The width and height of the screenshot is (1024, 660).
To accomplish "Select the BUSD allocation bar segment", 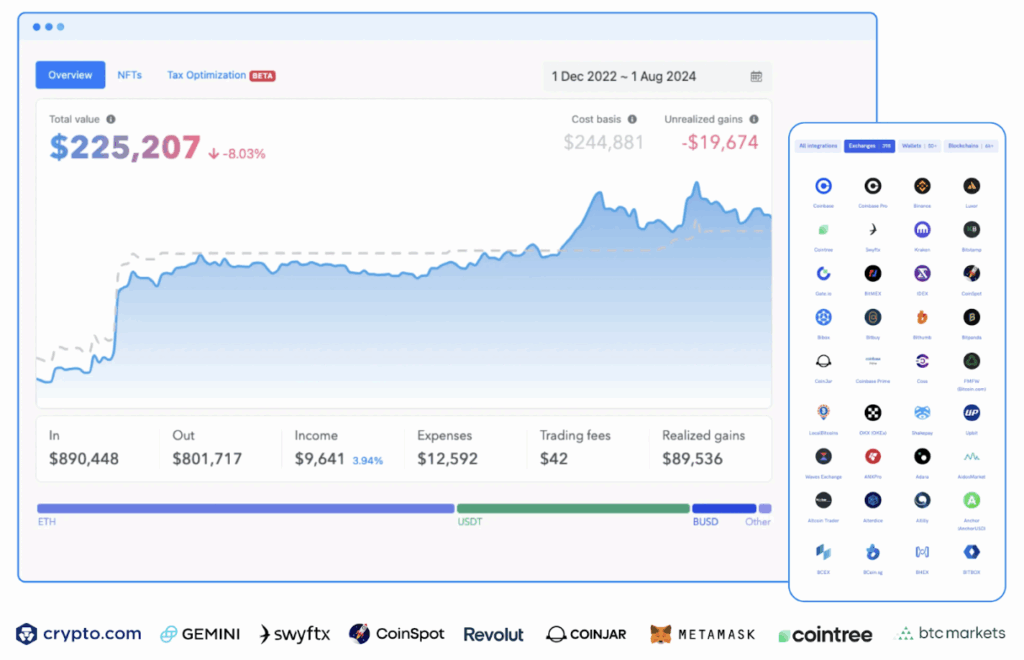I will tap(724, 508).
